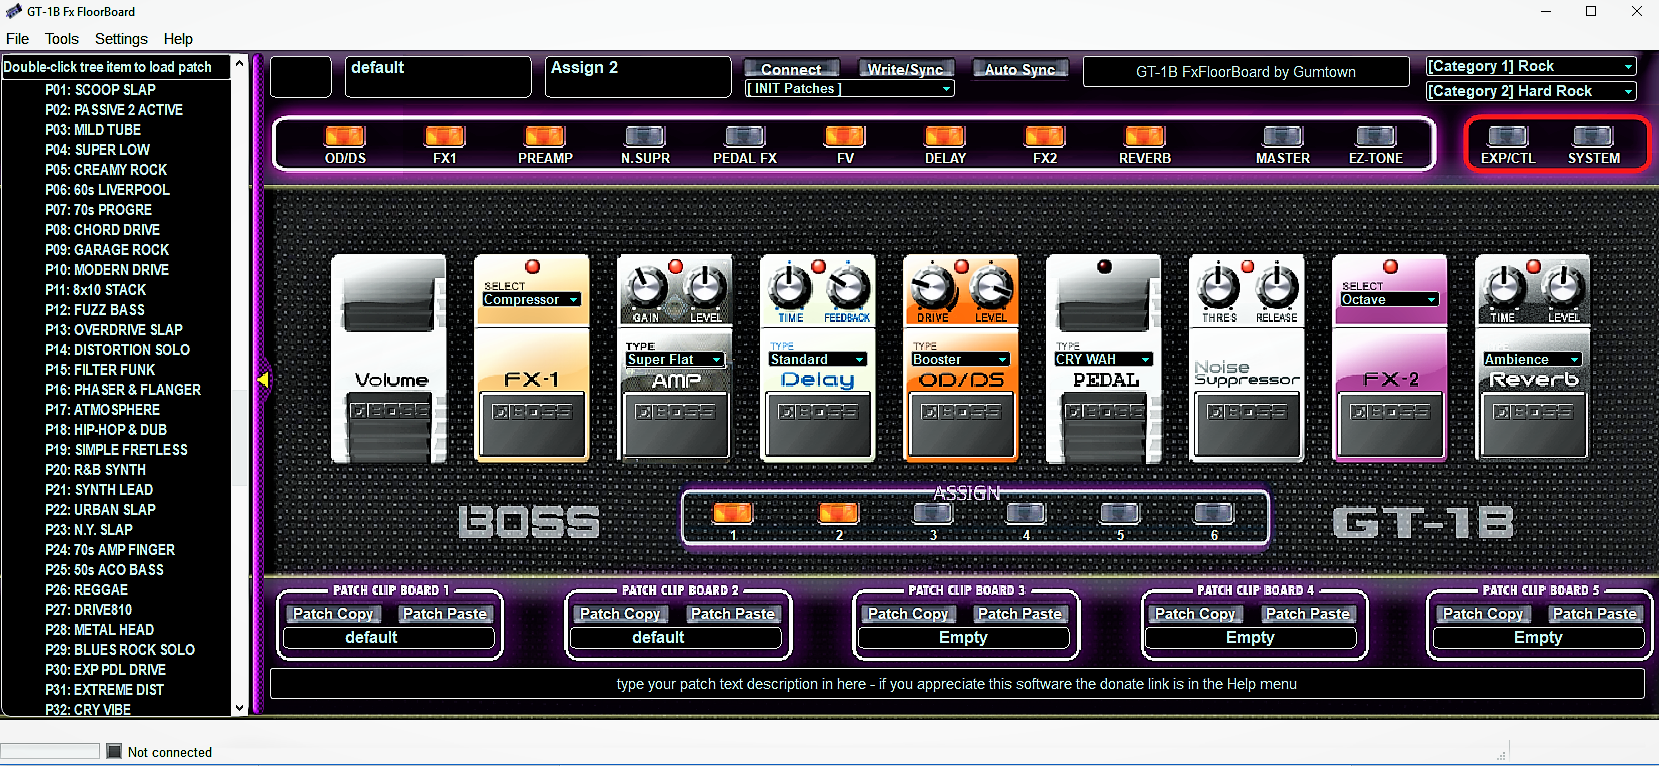The image size is (1659, 766).
Task: Toggle the FX1 effect button
Action: coord(445,136)
